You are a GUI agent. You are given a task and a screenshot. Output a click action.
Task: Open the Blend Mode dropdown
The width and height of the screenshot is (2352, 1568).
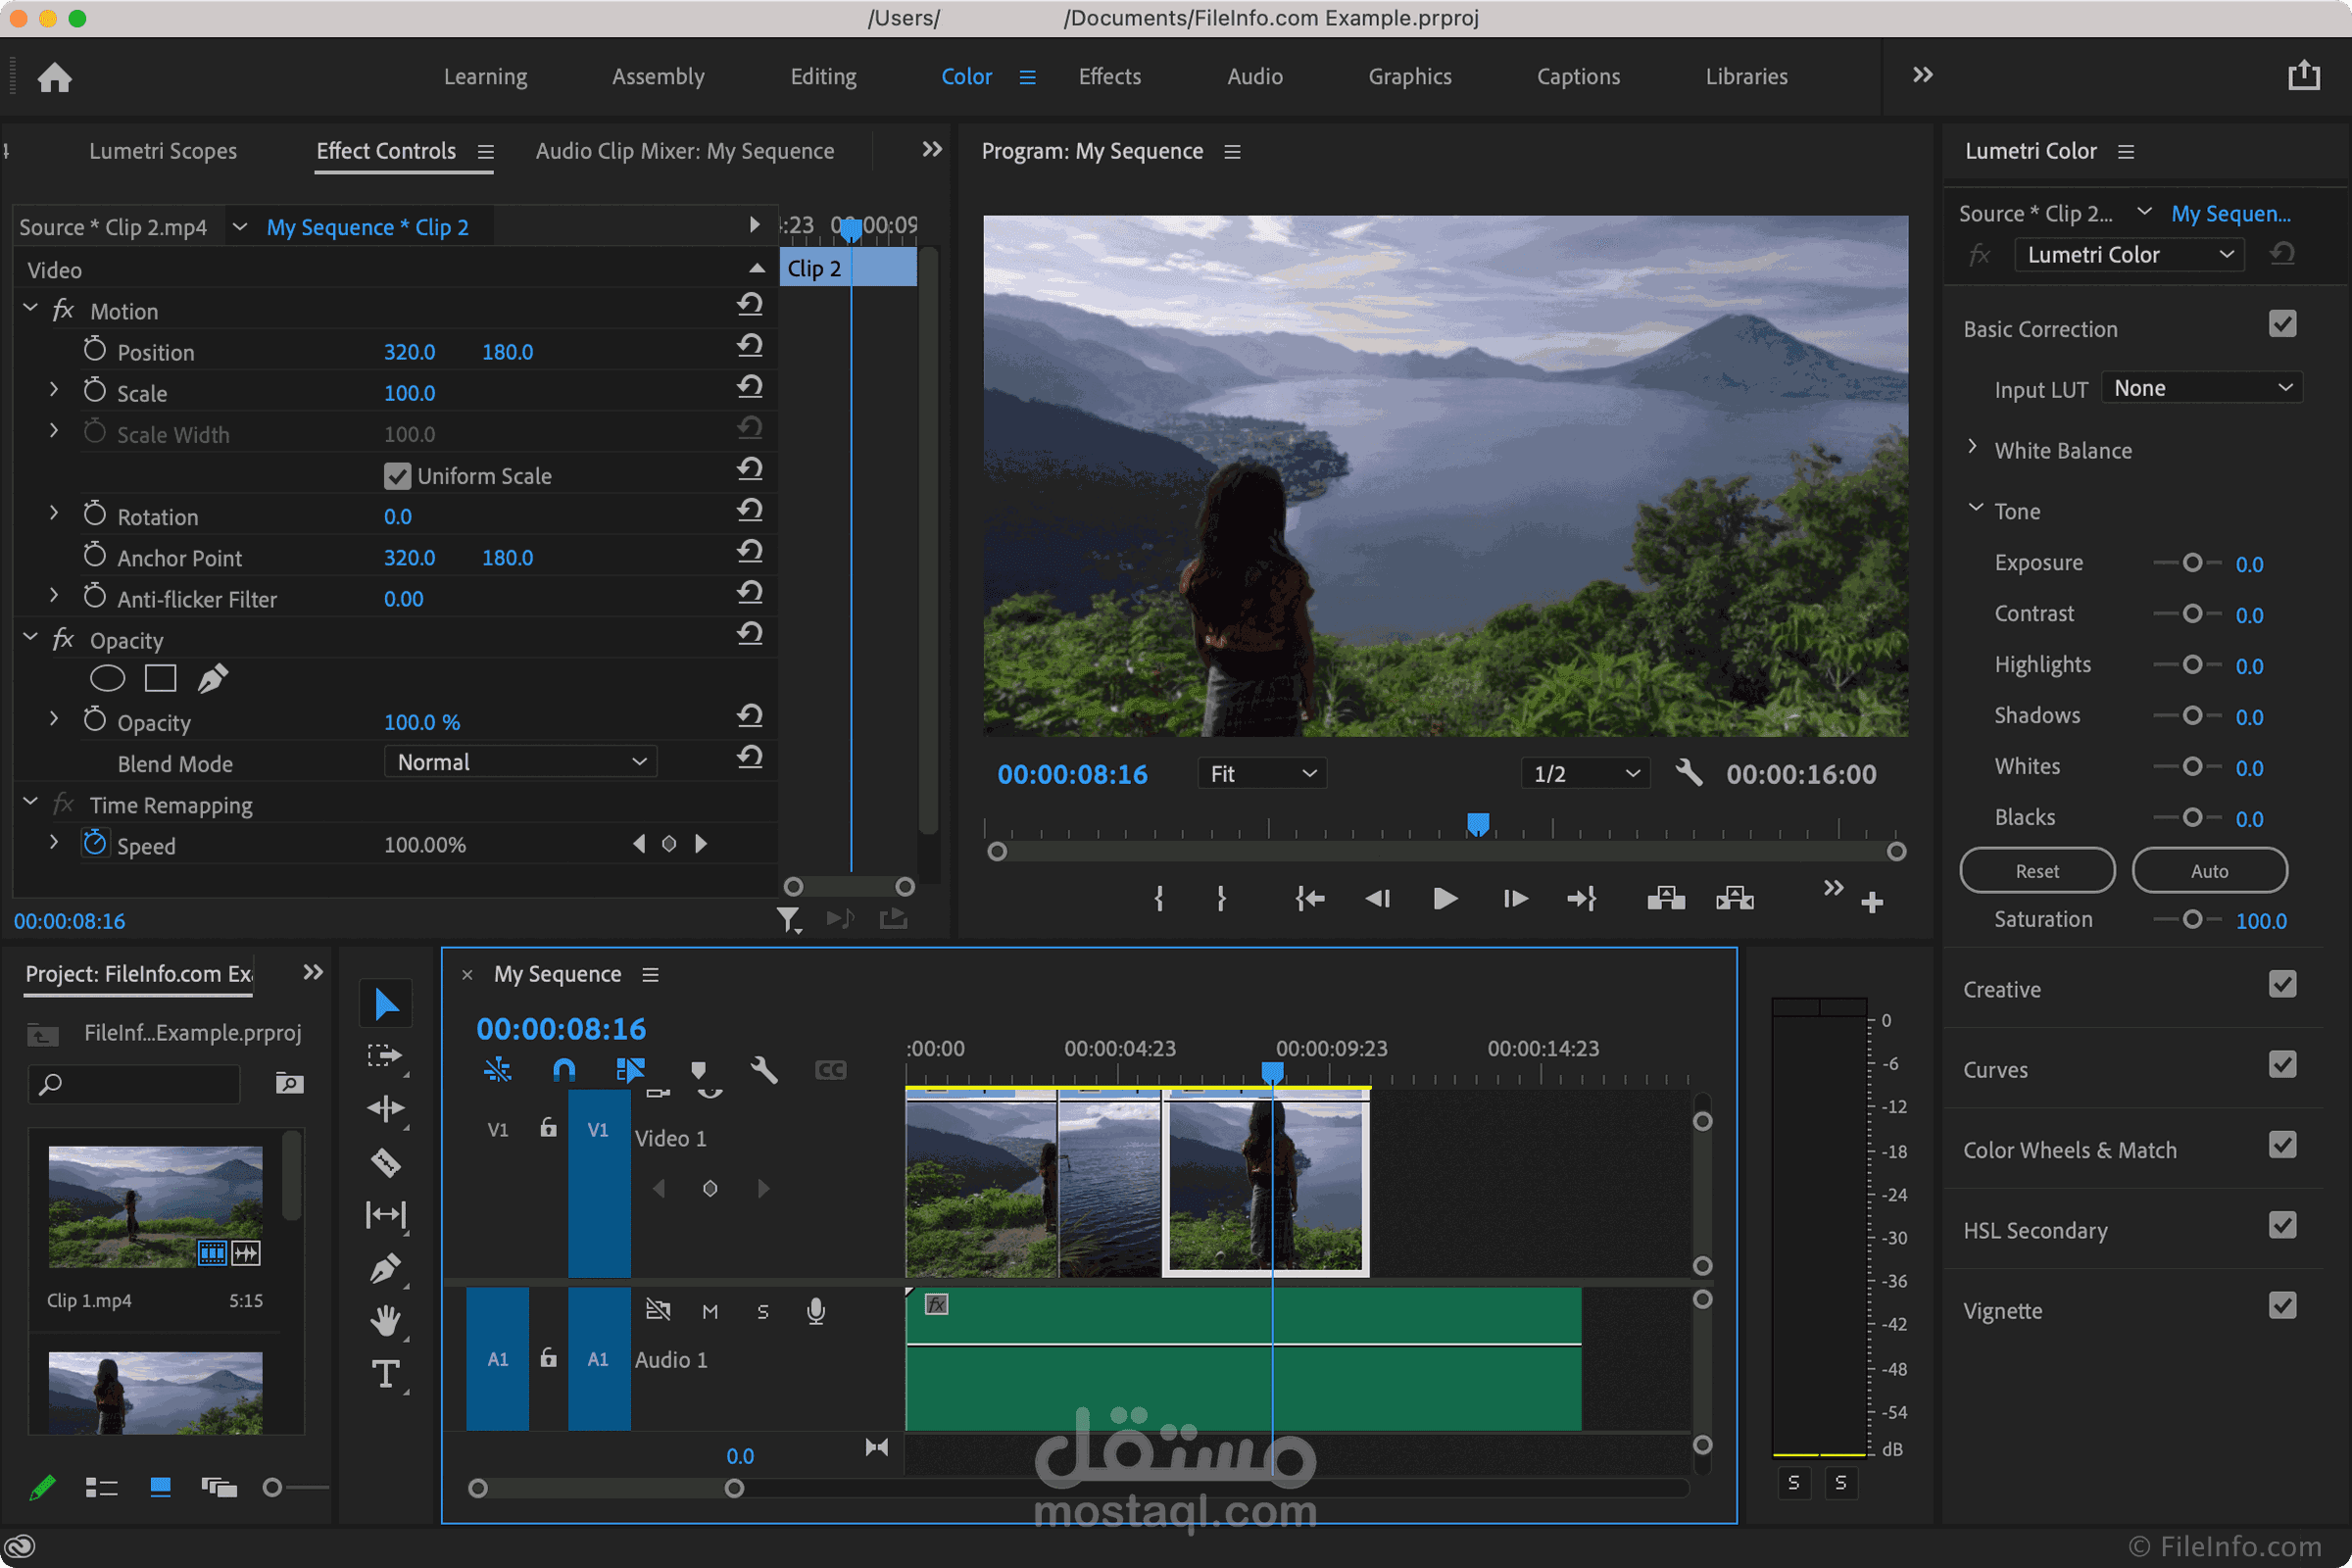point(520,762)
